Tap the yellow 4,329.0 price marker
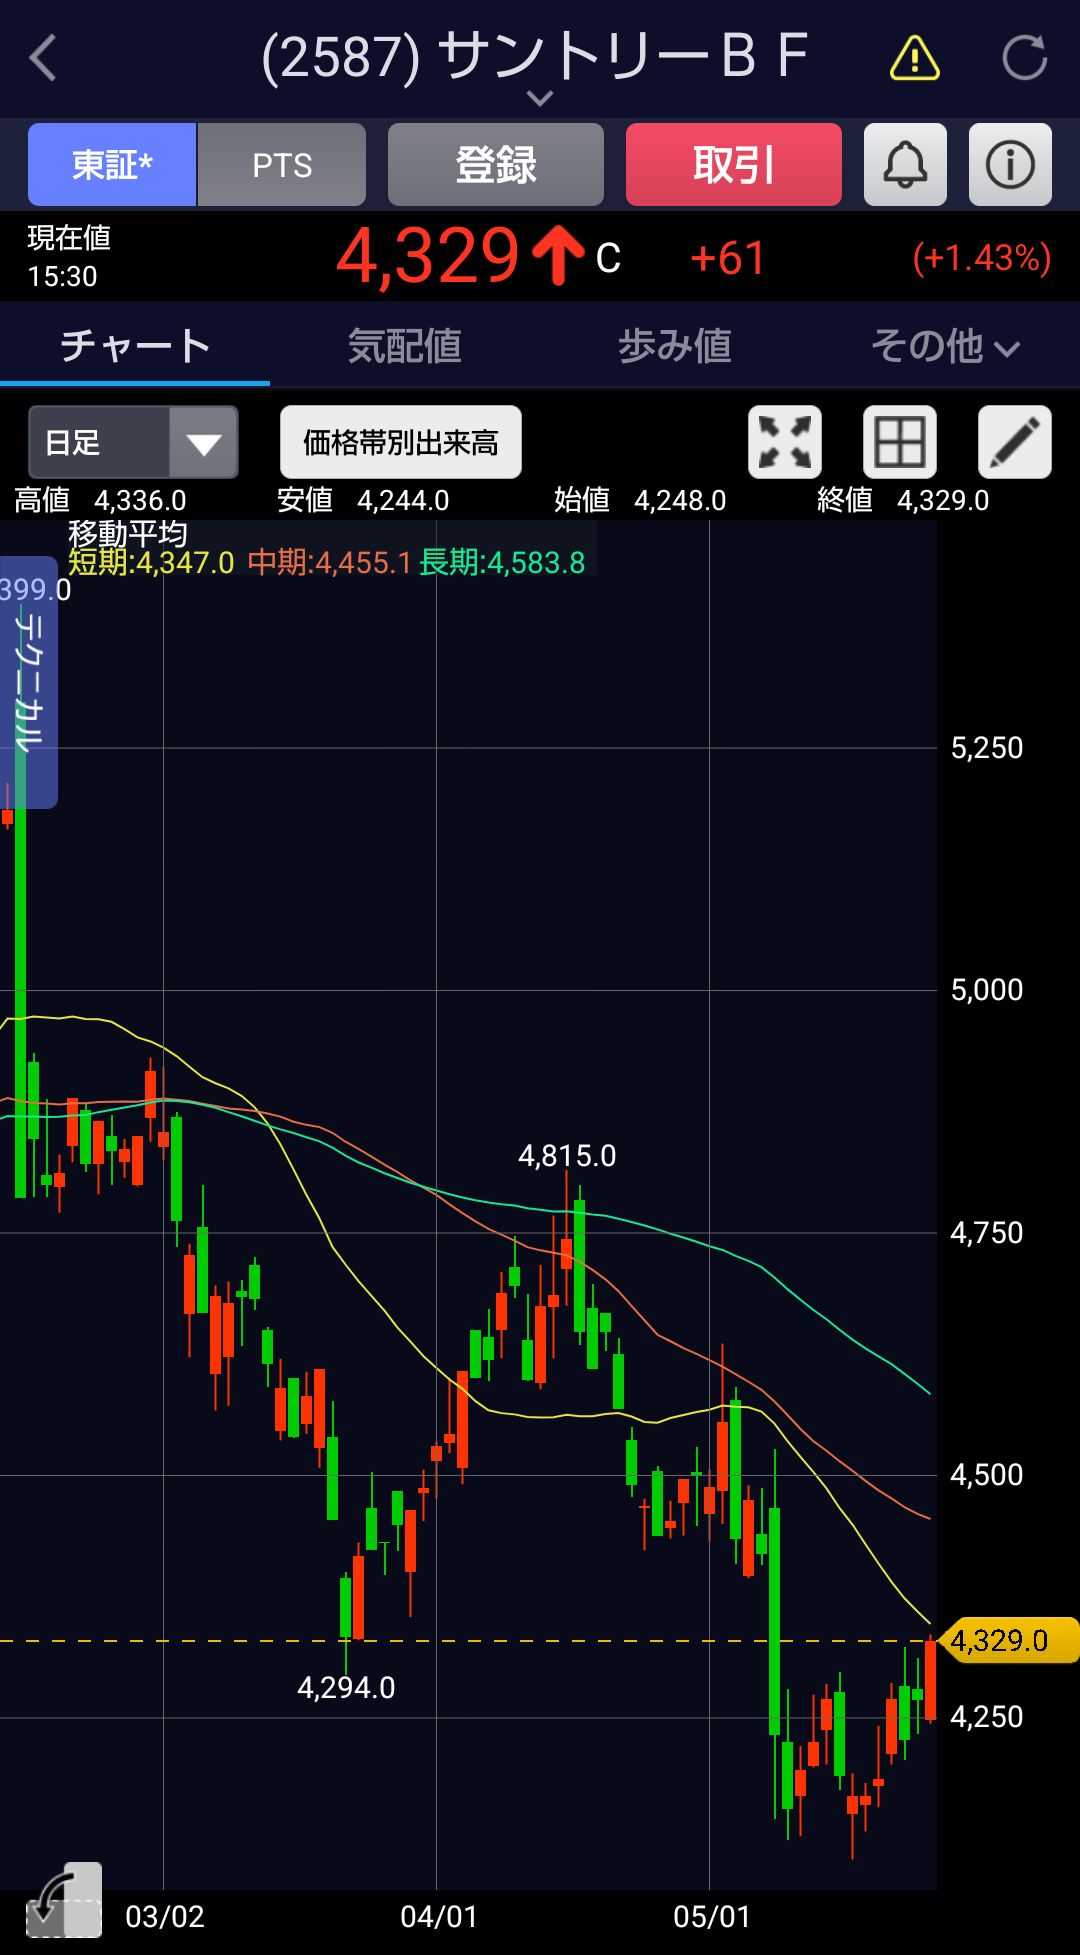The height and width of the screenshot is (1955, 1080). 1009,1641
